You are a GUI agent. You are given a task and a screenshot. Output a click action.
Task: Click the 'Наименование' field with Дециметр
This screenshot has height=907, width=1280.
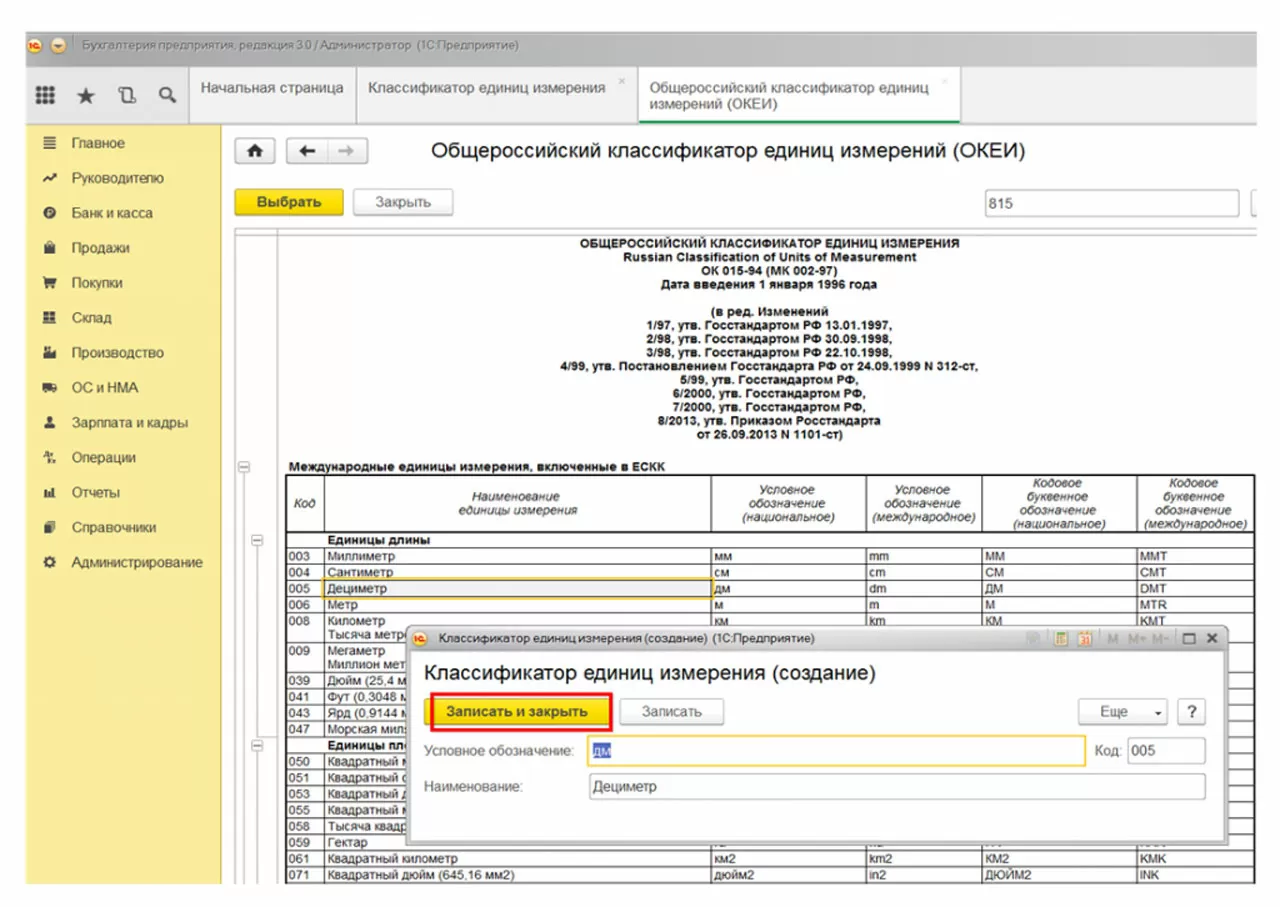[896, 786]
